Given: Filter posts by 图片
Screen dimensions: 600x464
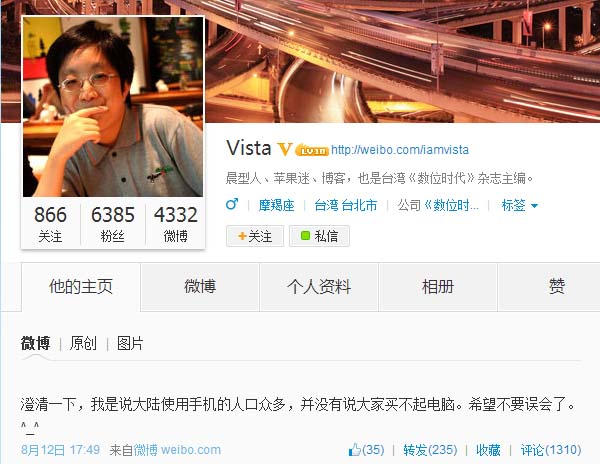Looking at the screenshot, I should pos(130,343).
